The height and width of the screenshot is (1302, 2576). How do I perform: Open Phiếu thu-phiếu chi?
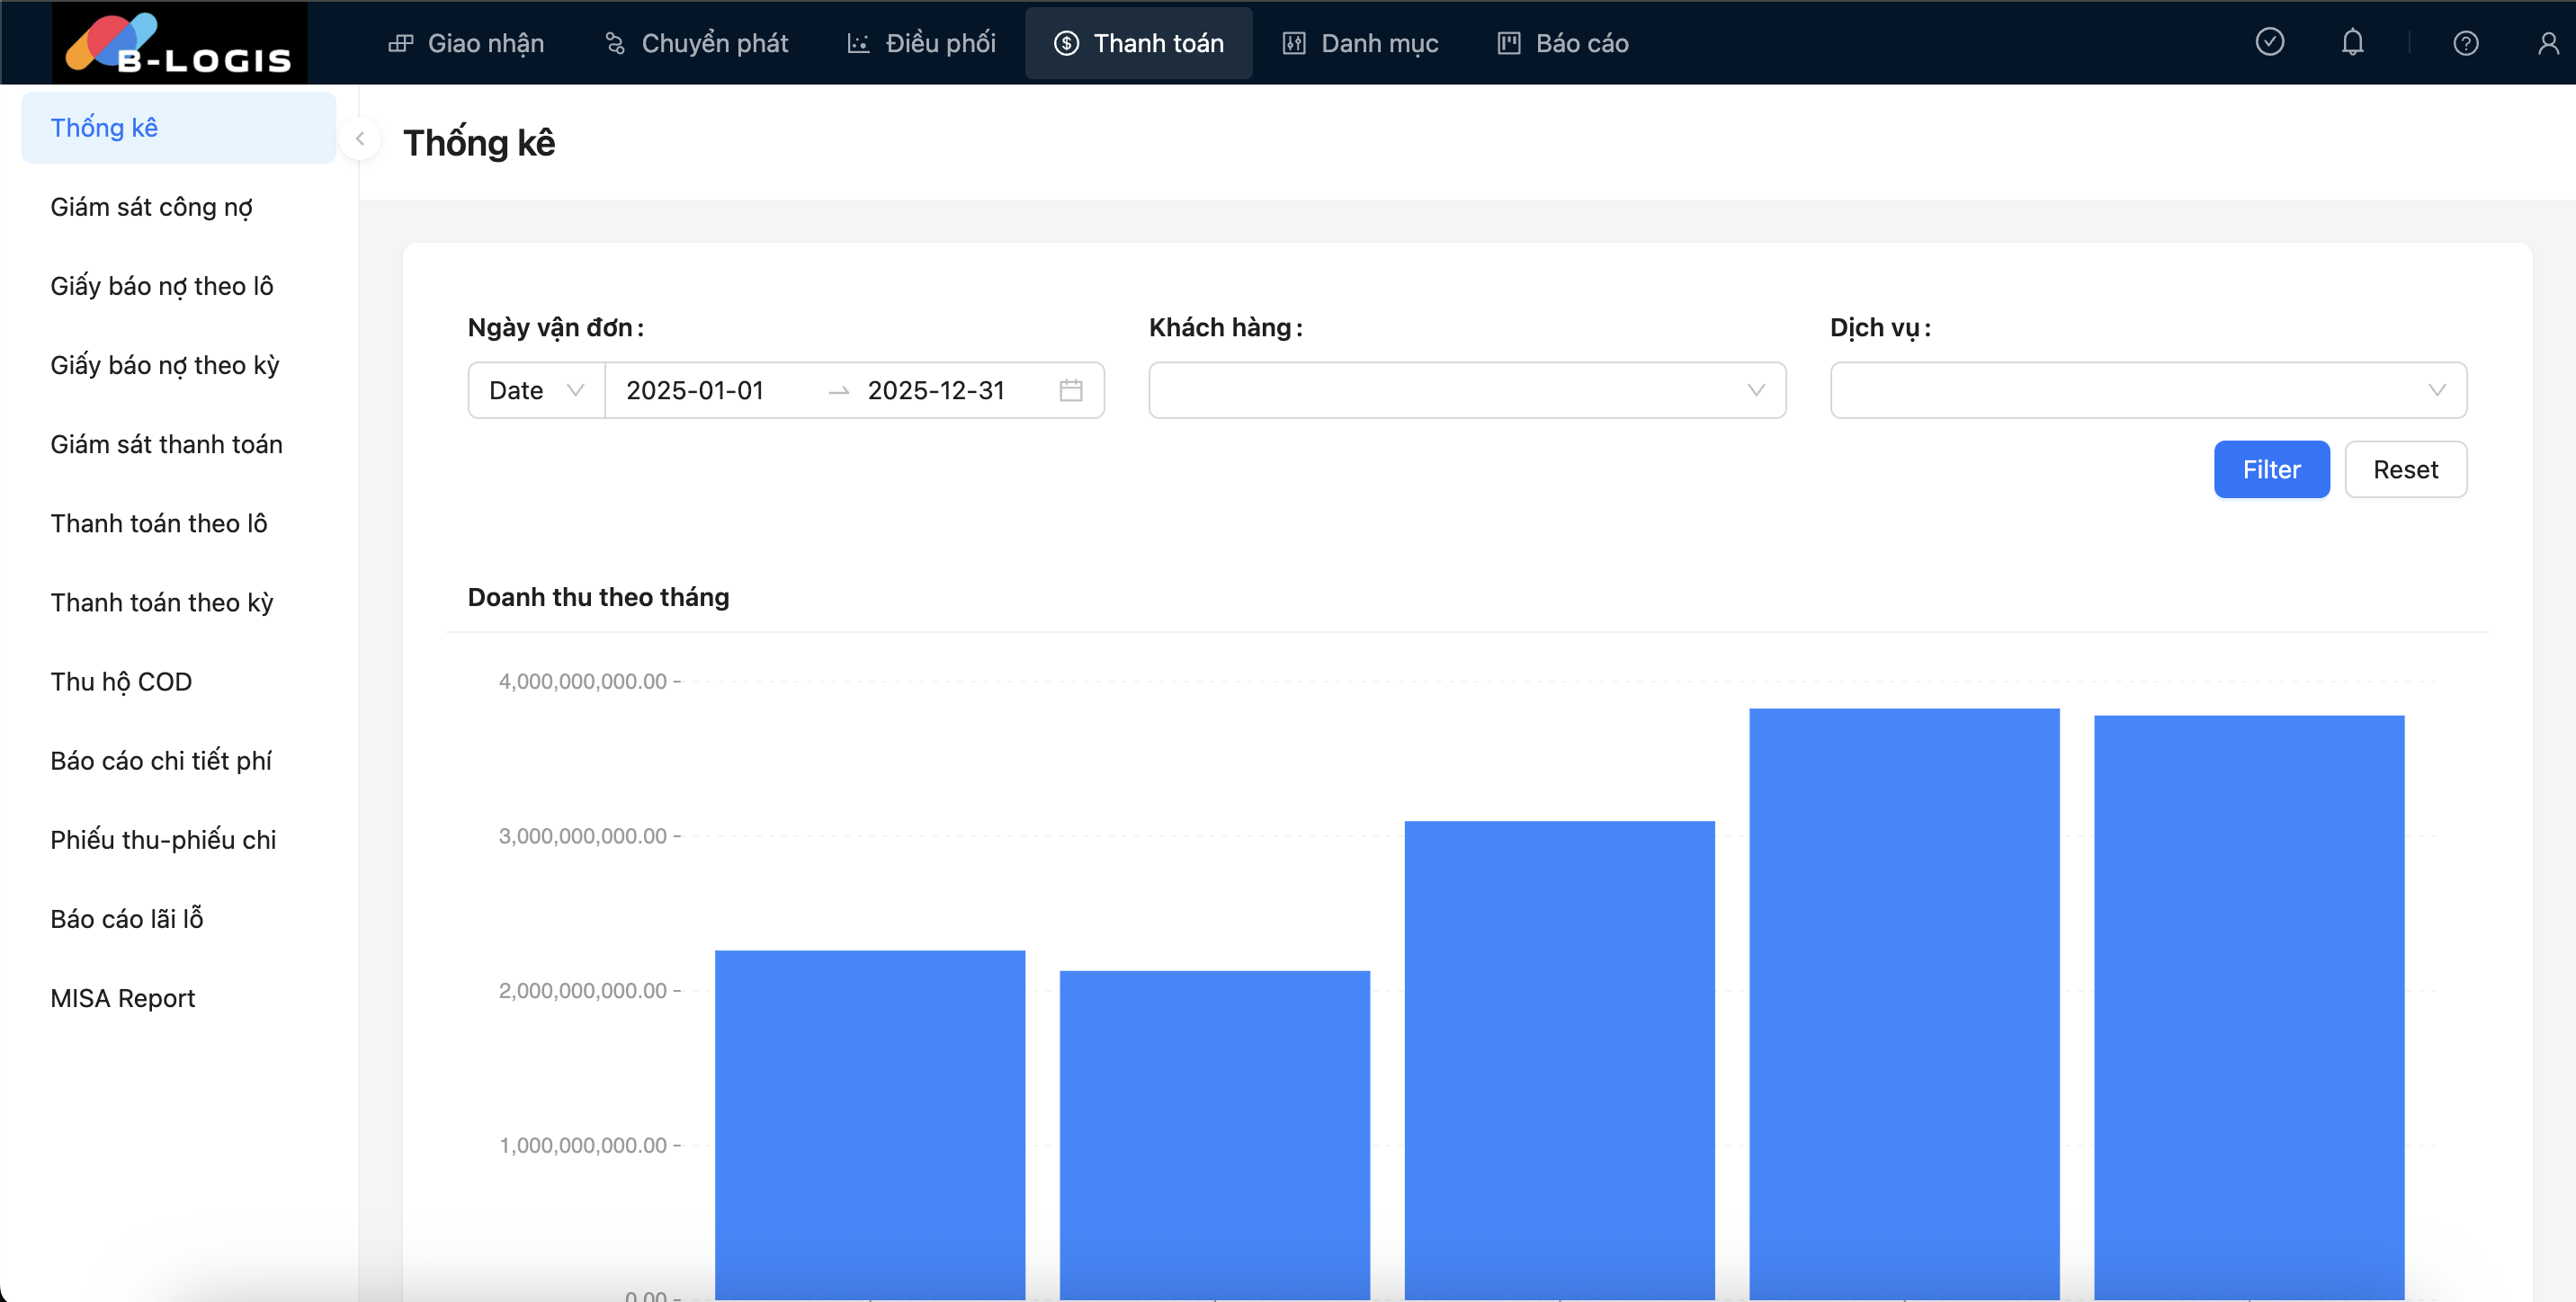pyautogui.click(x=178, y=839)
